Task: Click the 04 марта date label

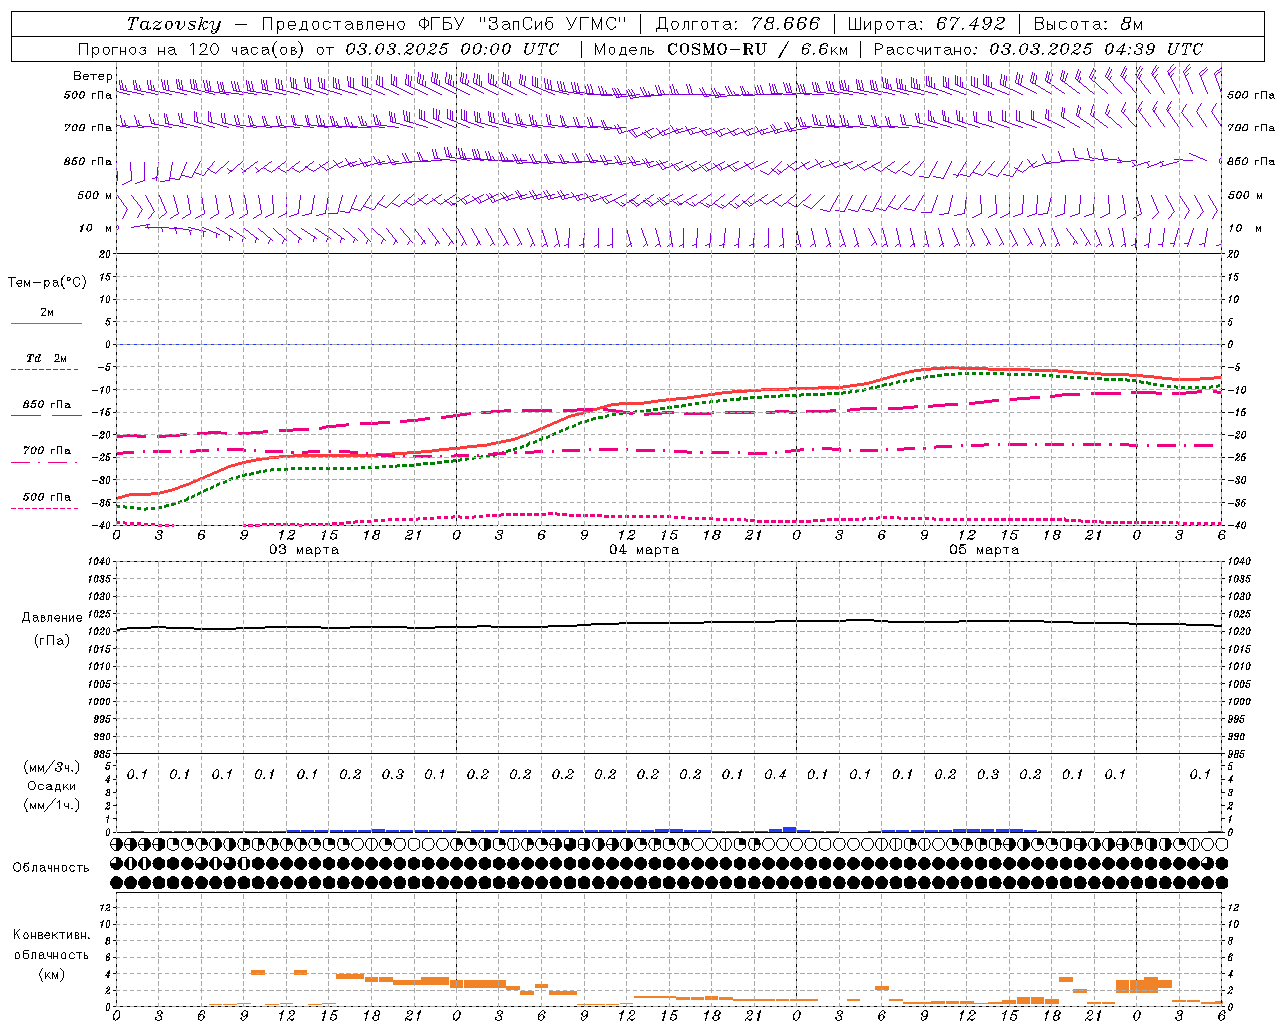Action: [644, 550]
